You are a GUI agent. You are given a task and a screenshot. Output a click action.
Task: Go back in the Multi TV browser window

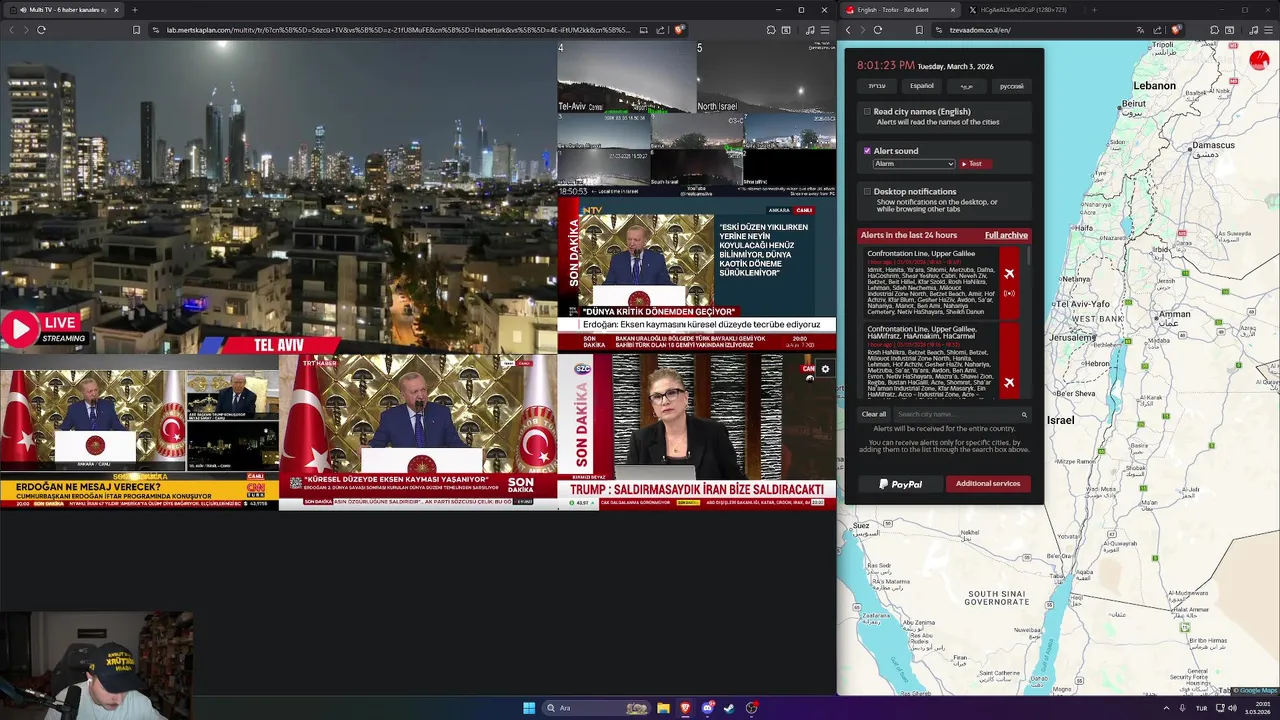click(10, 30)
